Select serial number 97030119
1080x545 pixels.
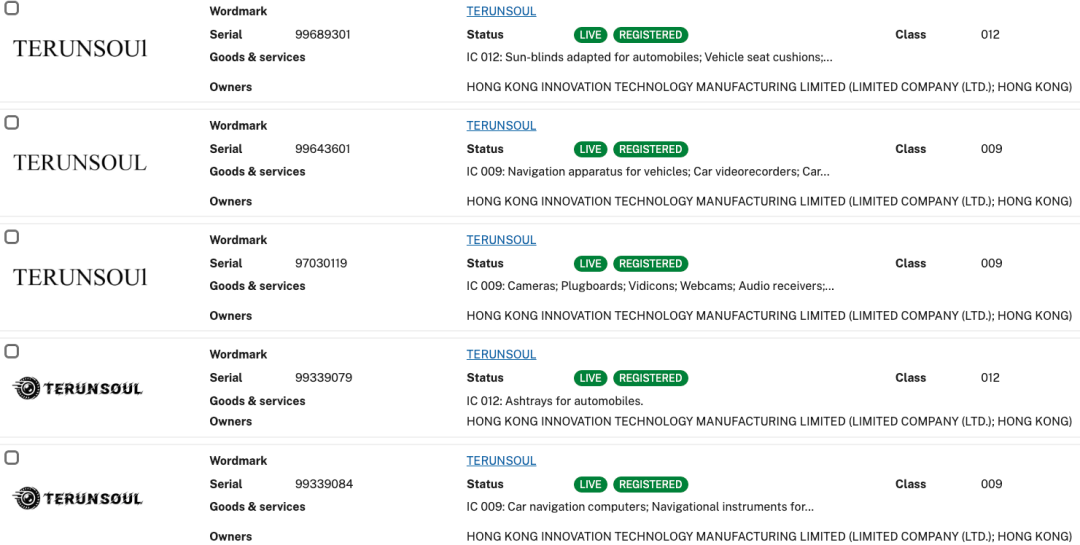[321, 263]
